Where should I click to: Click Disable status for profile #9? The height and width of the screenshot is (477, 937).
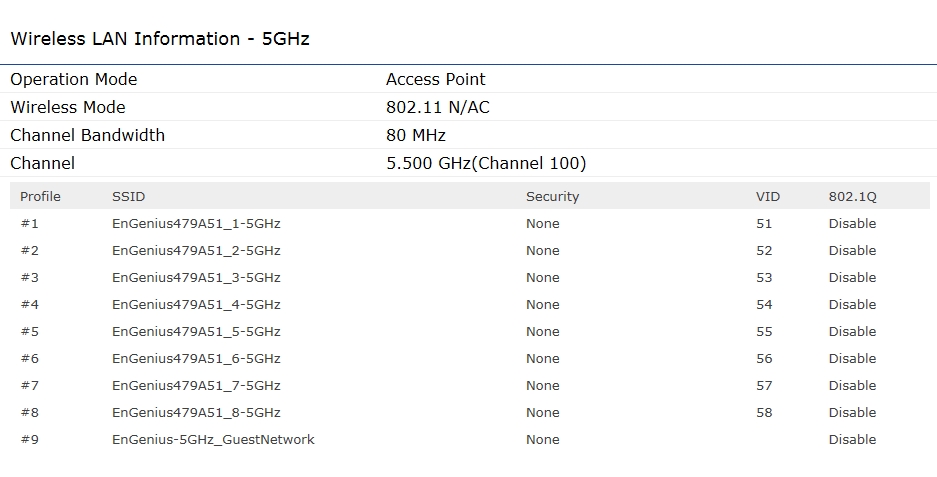[x=852, y=439]
